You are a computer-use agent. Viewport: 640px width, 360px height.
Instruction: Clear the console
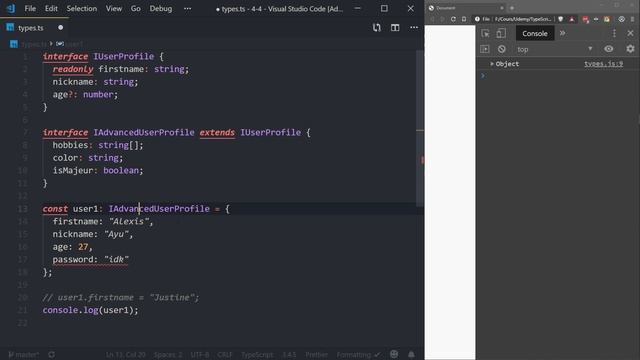(502, 49)
